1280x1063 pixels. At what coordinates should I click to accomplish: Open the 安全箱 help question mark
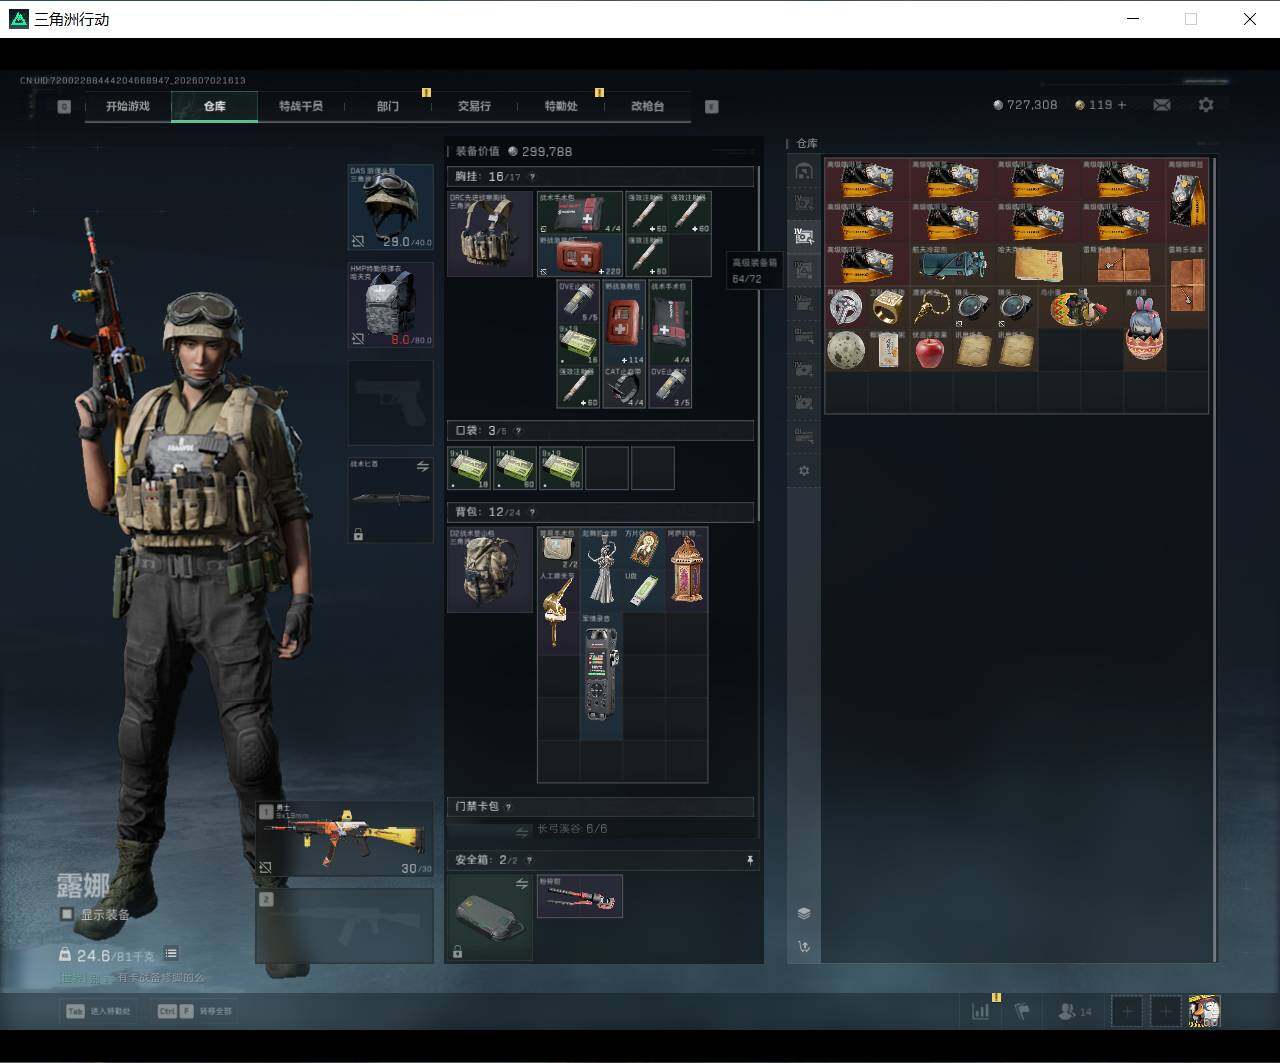(529, 860)
